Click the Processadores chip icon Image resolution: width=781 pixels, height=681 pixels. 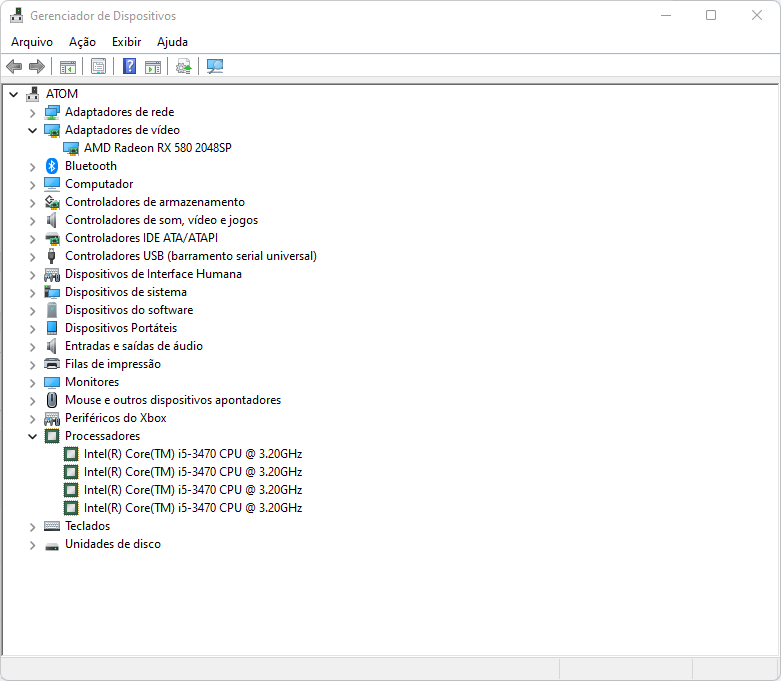[52, 436]
